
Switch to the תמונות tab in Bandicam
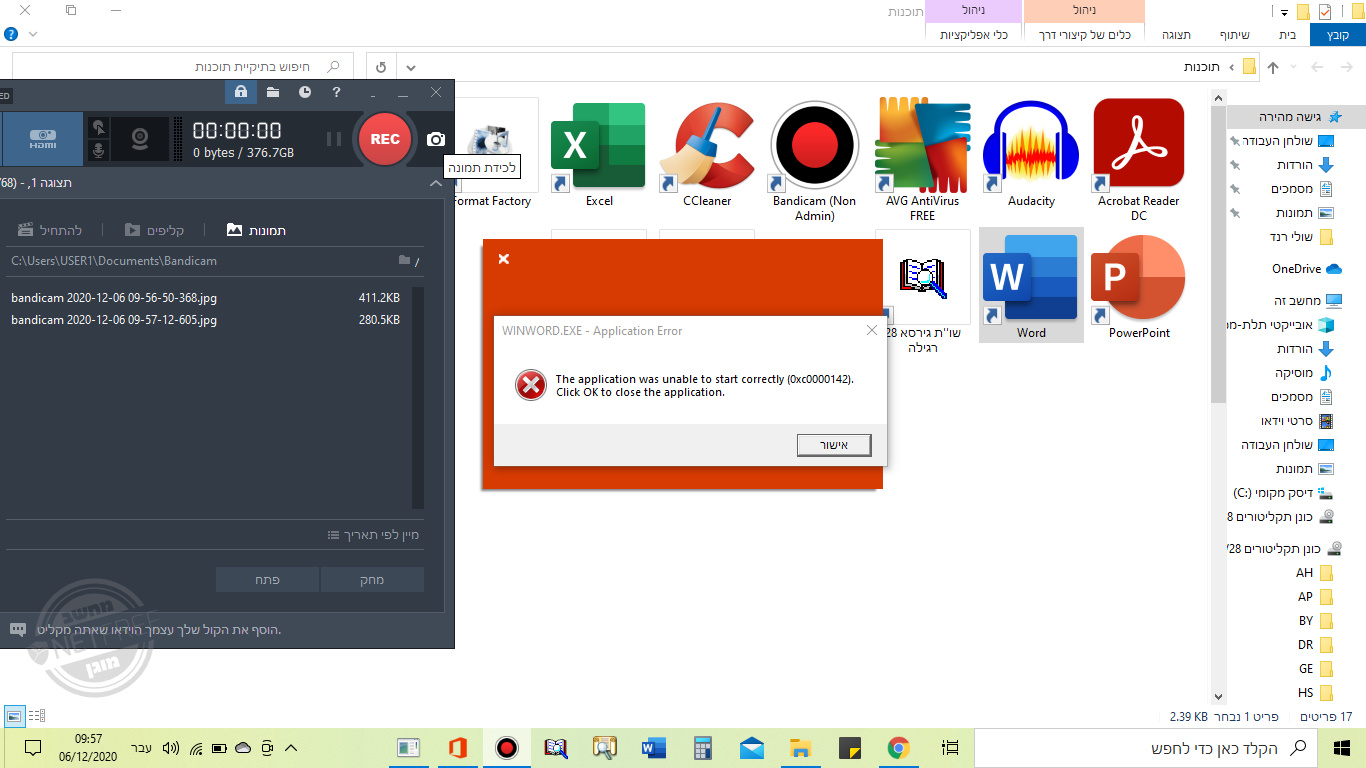(257, 230)
